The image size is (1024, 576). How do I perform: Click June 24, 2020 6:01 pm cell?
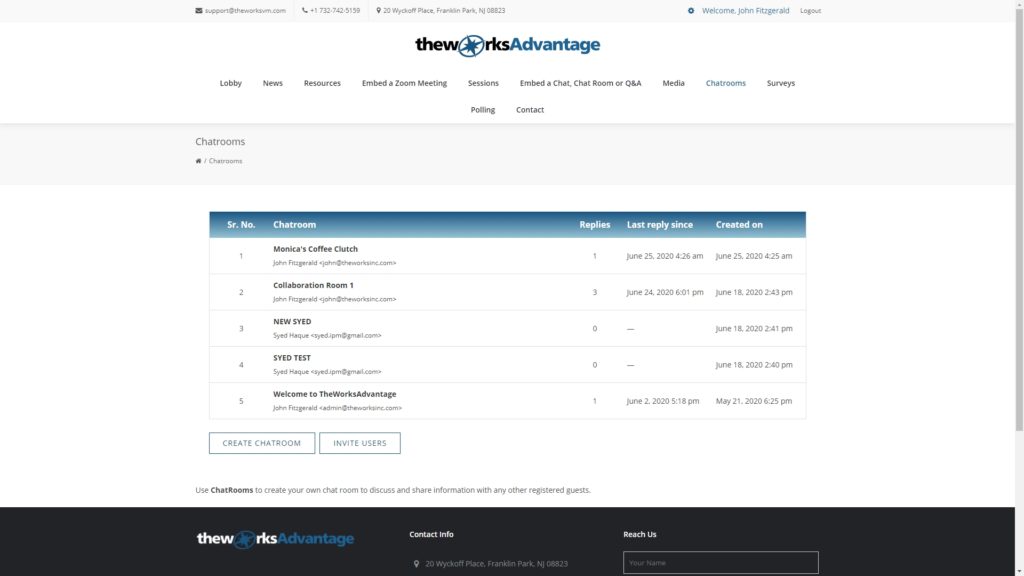665,293
